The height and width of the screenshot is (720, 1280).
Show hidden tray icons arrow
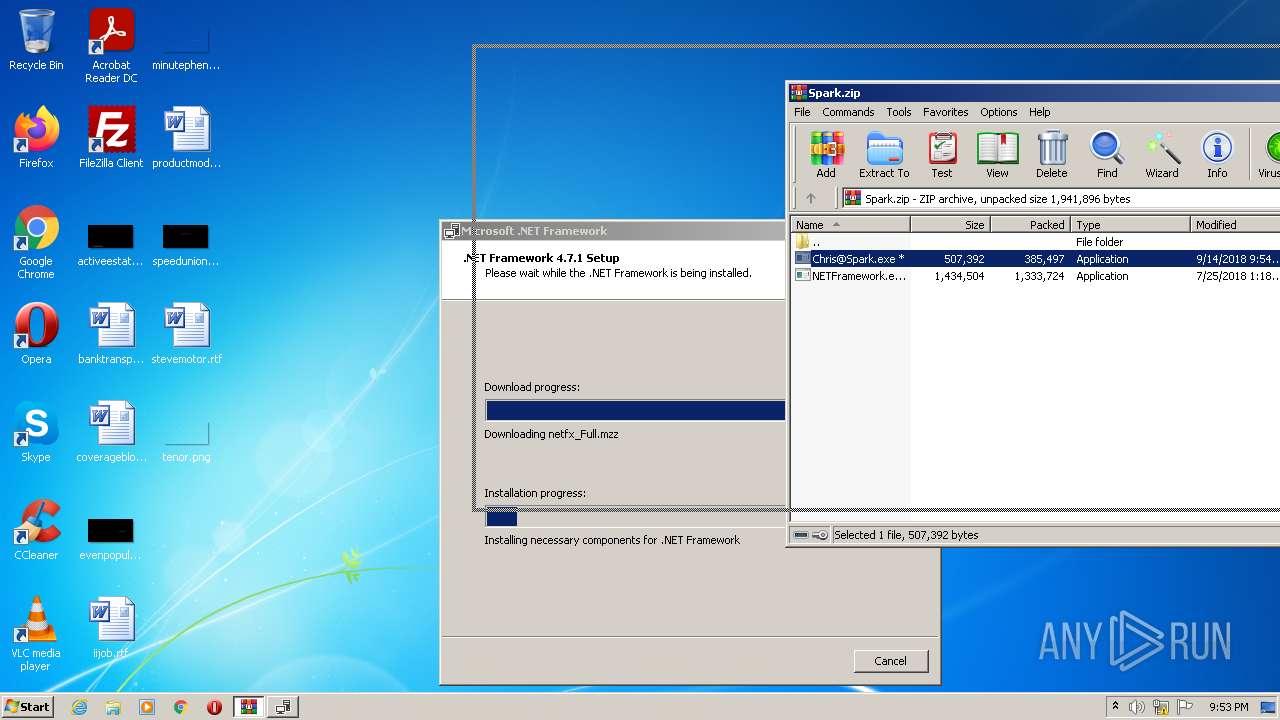pos(1115,707)
